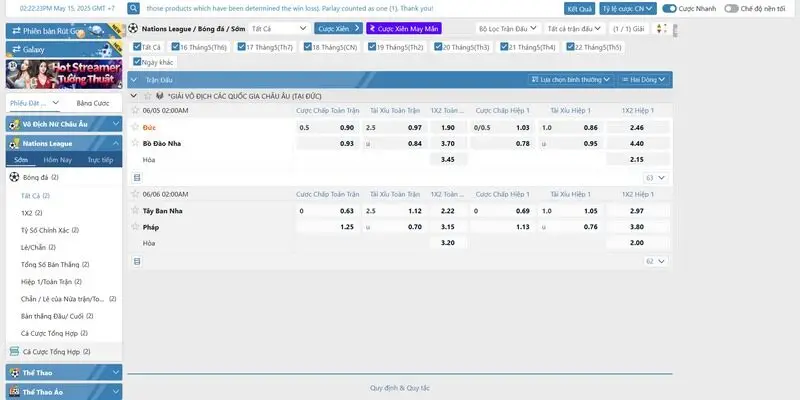Click the Cá Cược Tổng Hợp ticket icon
The width and height of the screenshot is (800, 400).
coord(13,352)
